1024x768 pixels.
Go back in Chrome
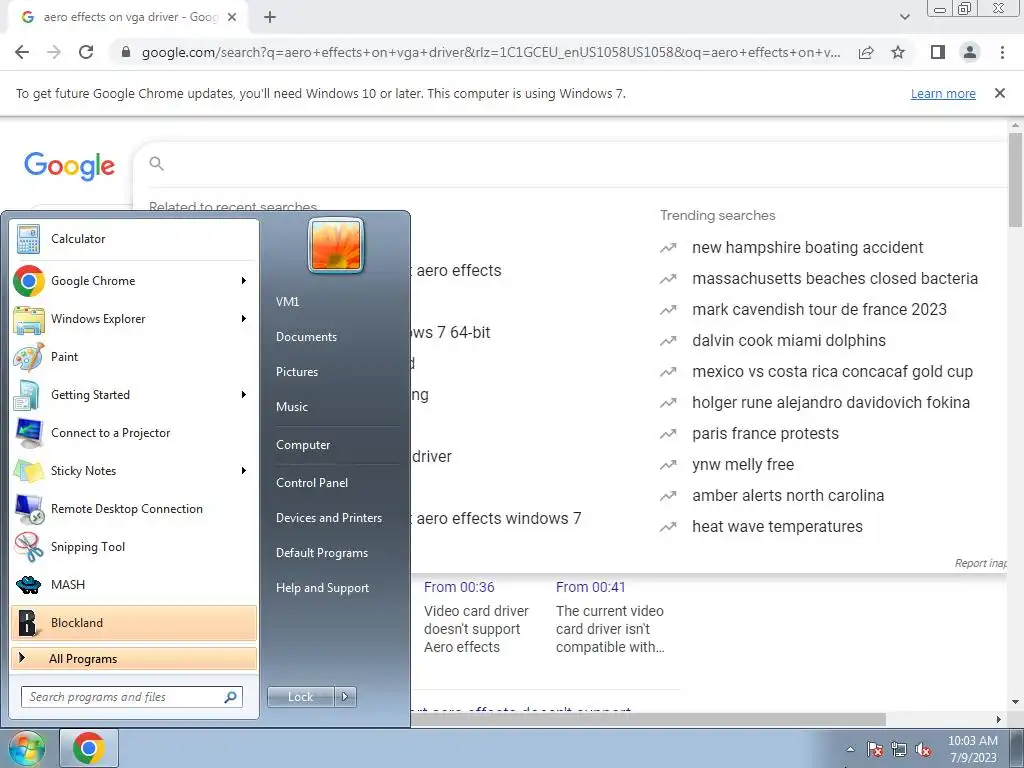tap(22, 52)
